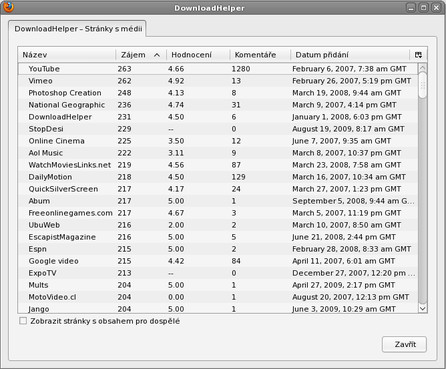Select the YouTube row
This screenshot has height=369, width=446.
click(218, 69)
